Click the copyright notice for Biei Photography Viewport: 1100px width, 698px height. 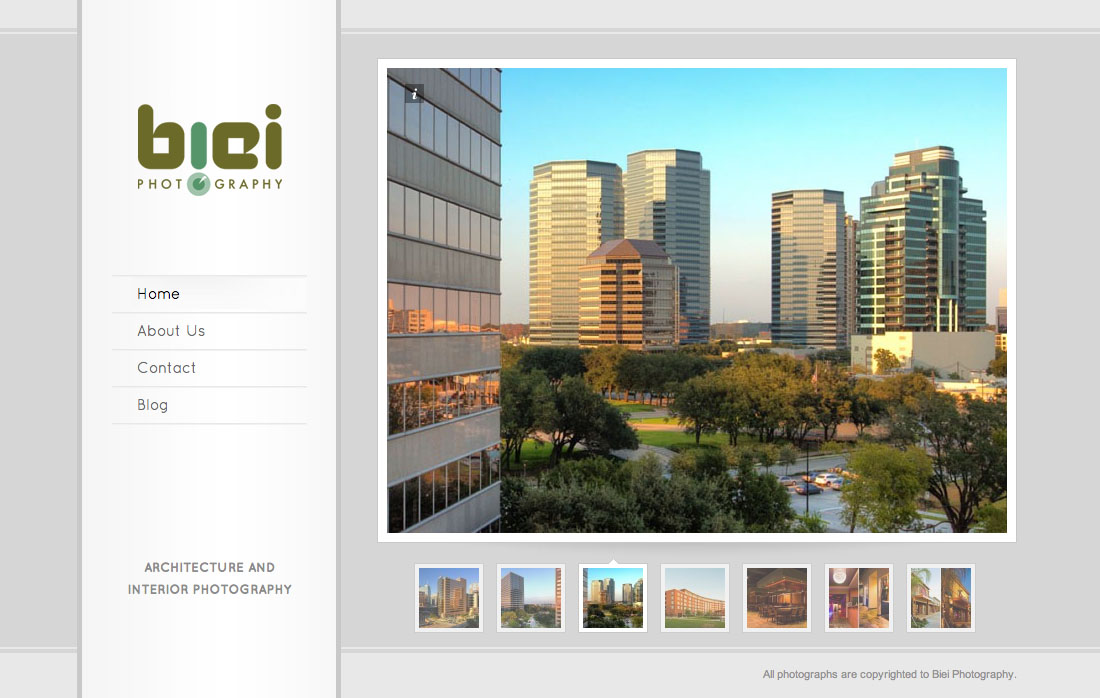(x=889, y=674)
